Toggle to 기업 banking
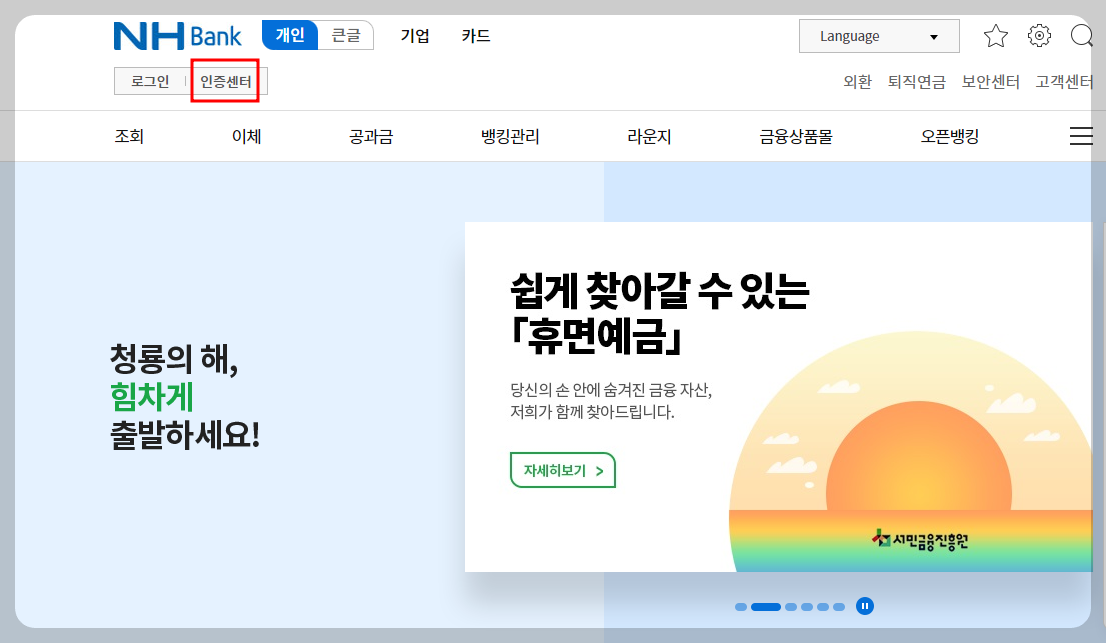The width and height of the screenshot is (1106, 643). tap(415, 36)
